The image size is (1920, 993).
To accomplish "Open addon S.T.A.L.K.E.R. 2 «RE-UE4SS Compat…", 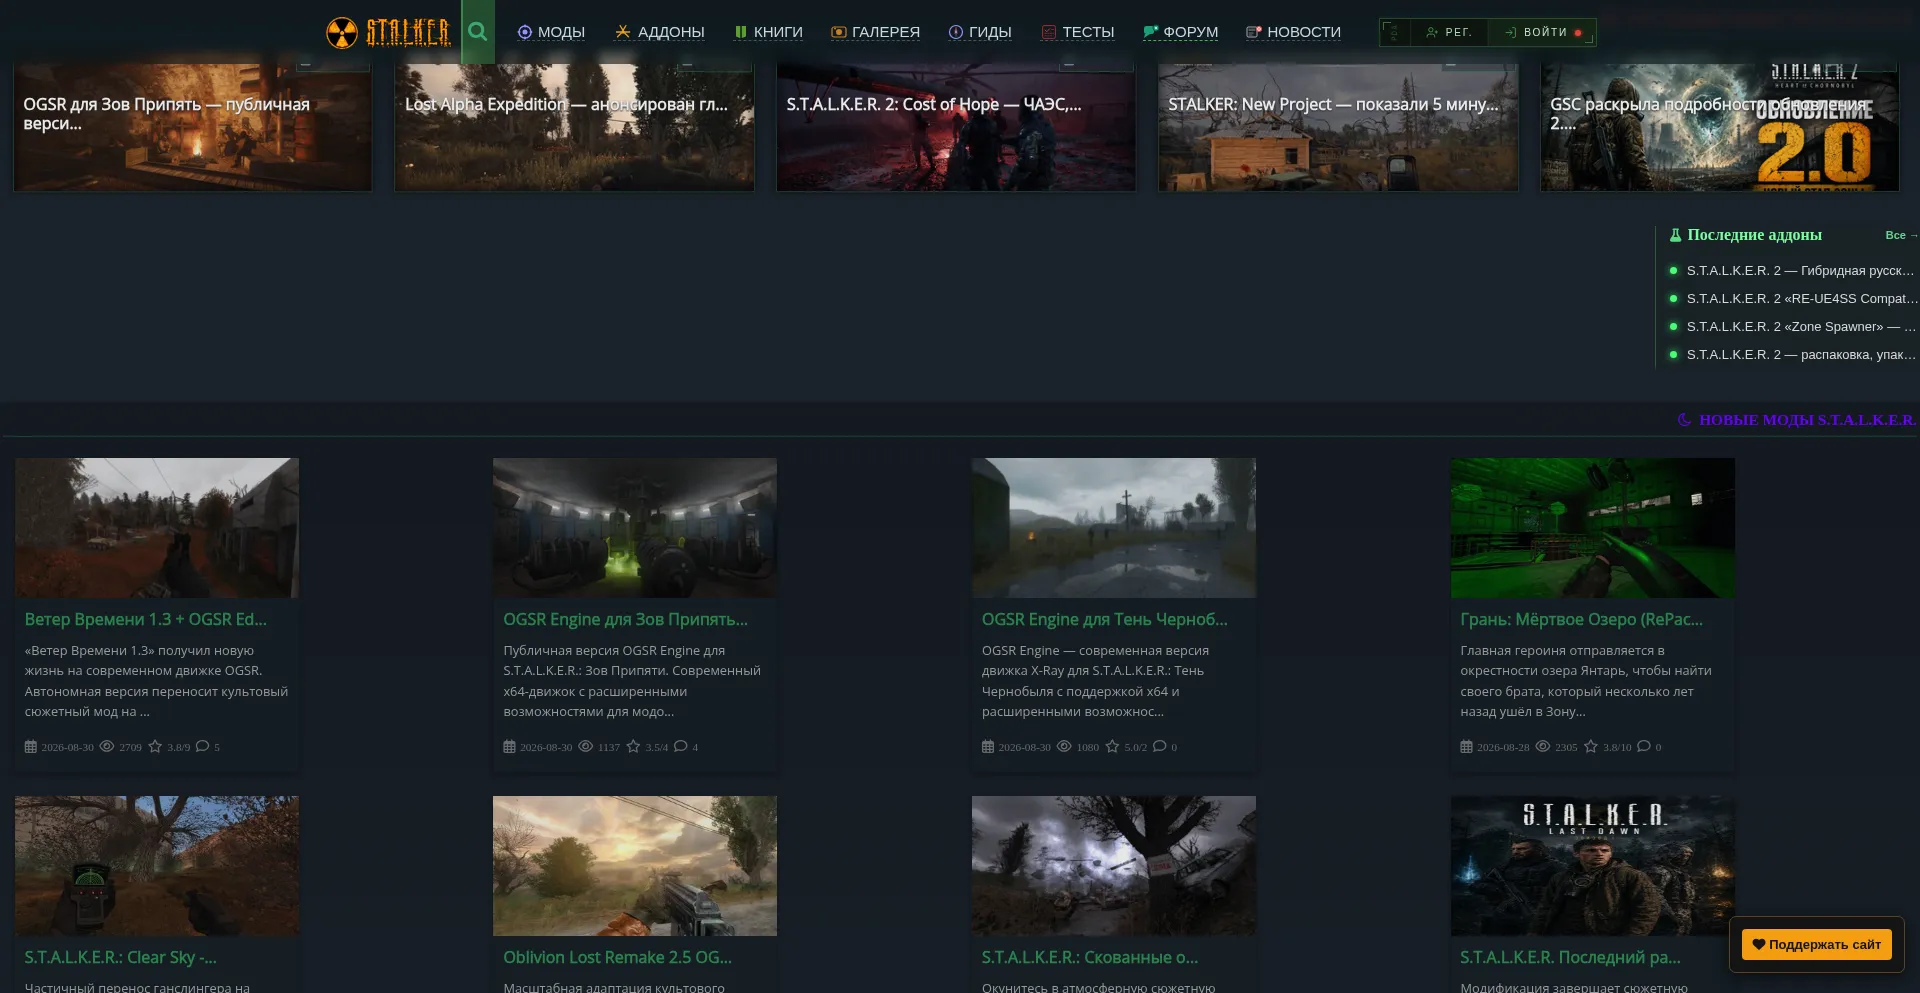I will coord(1802,299).
